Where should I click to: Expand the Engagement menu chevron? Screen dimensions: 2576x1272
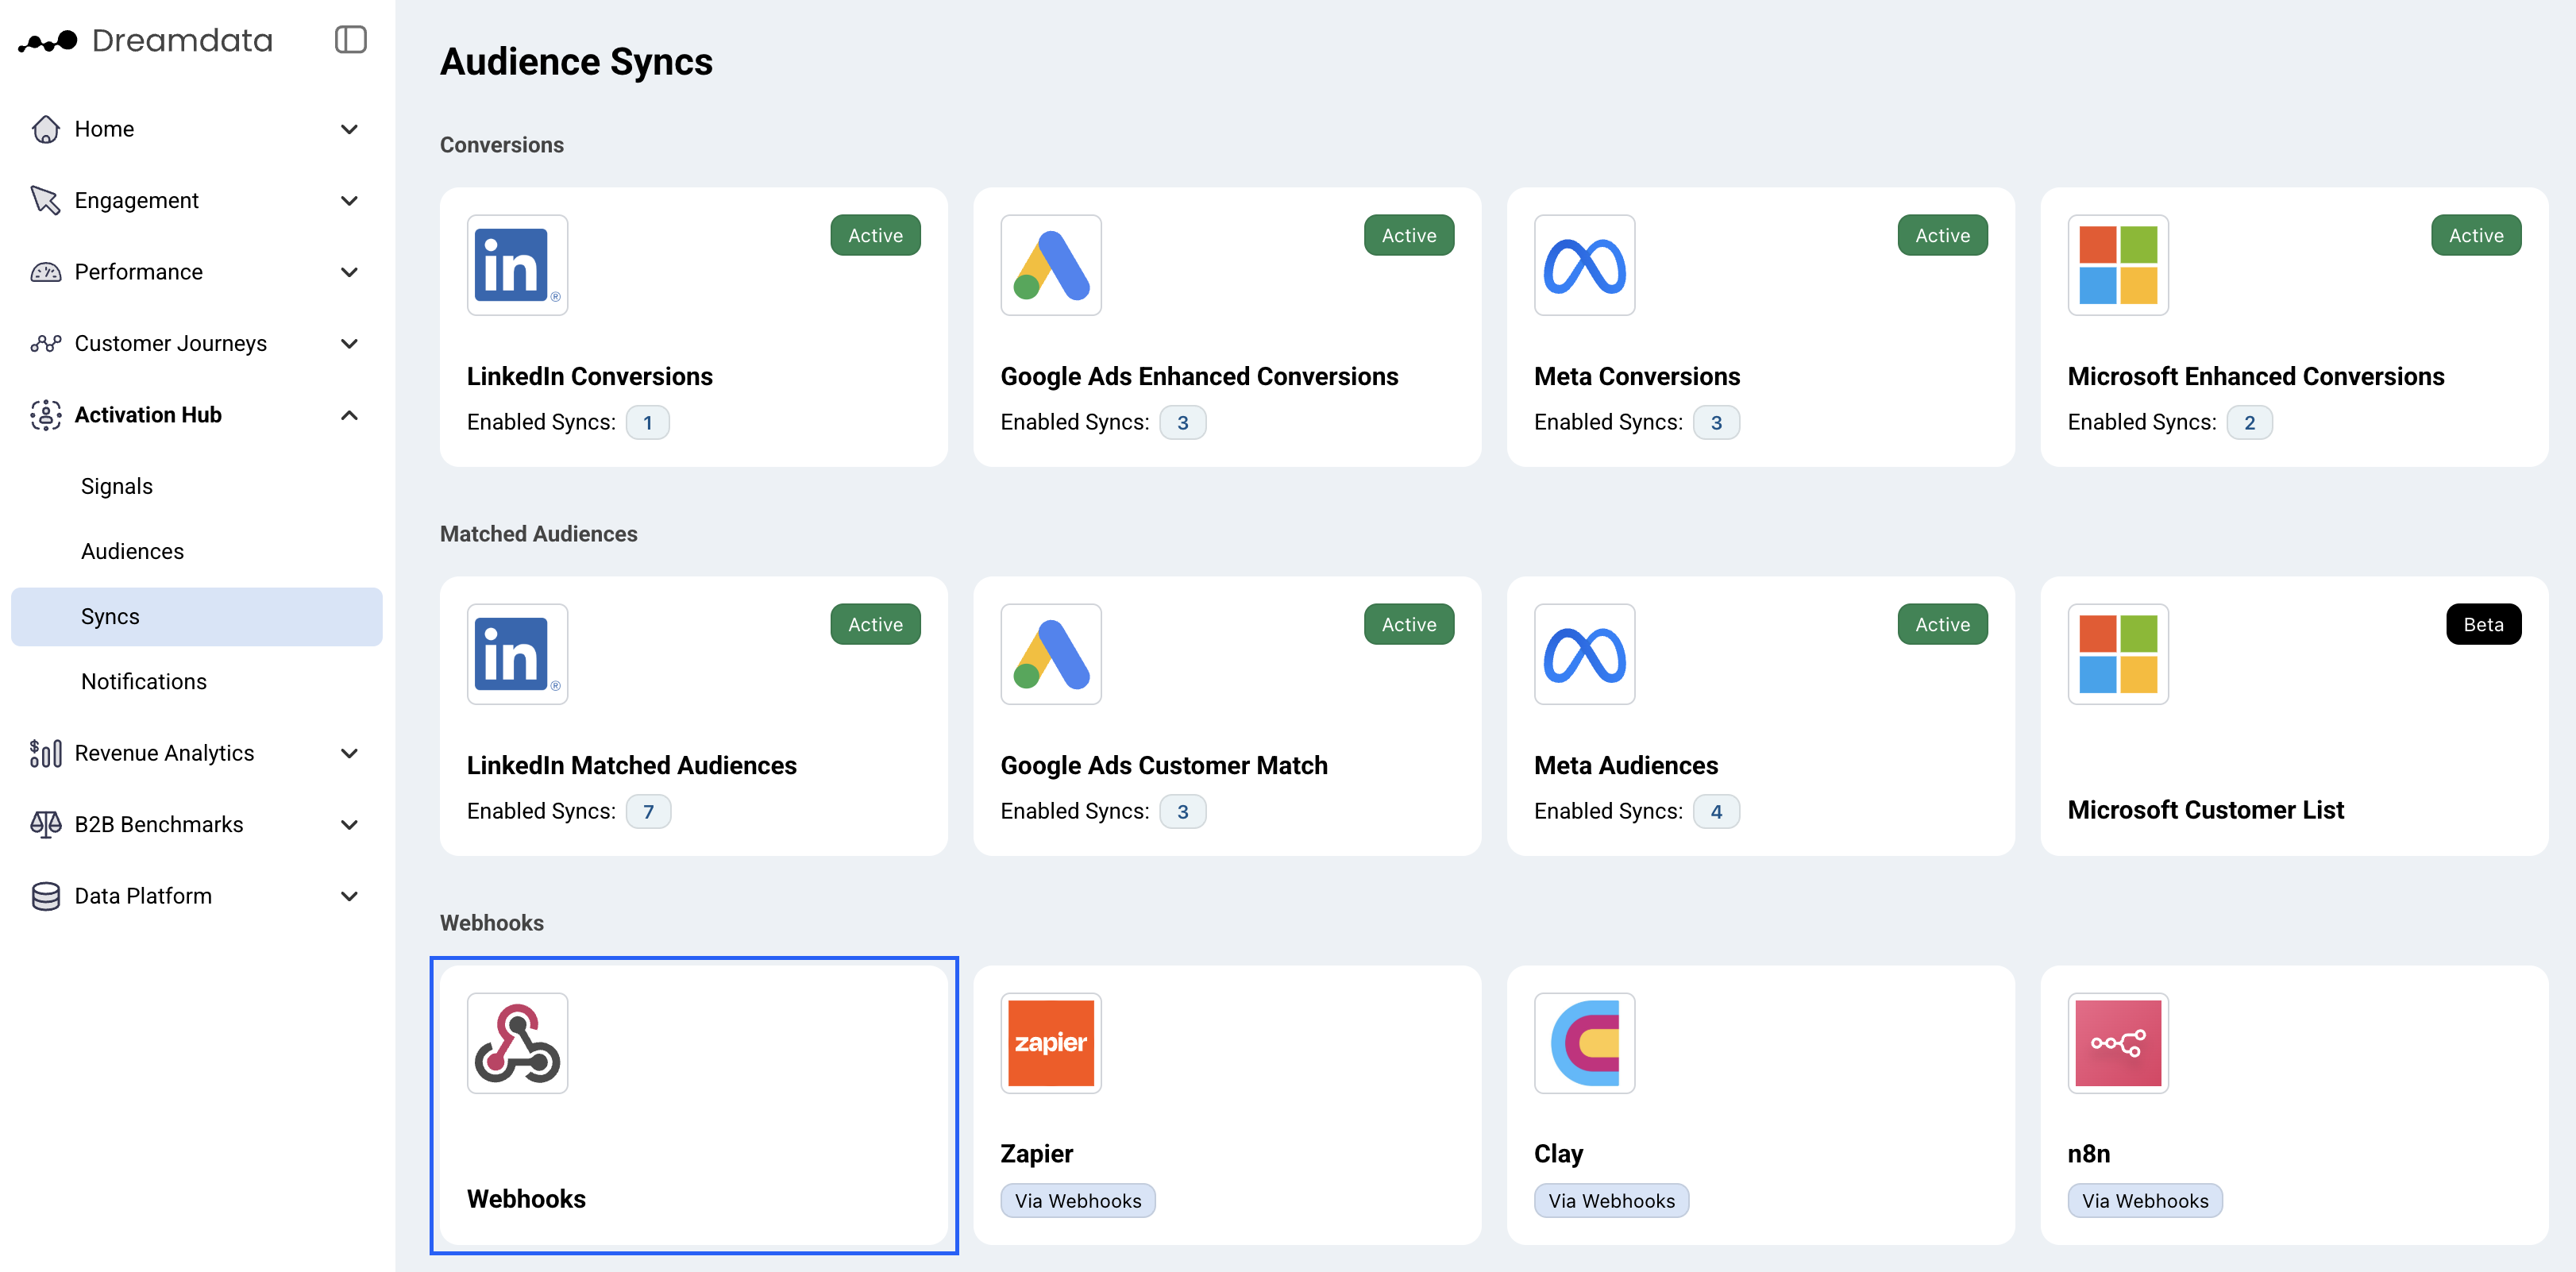tap(349, 200)
